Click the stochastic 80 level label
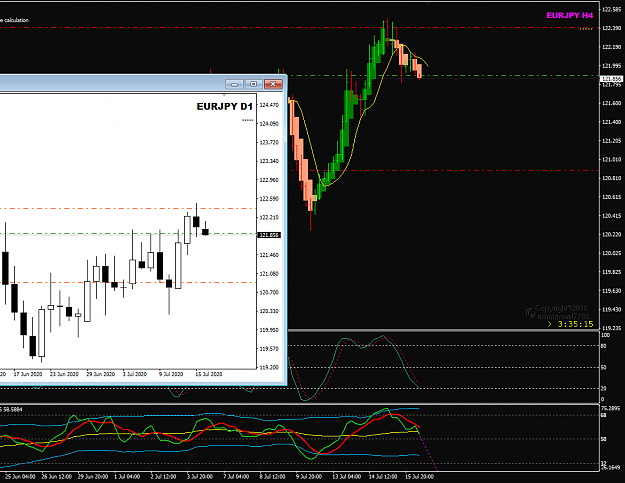 [x=604, y=346]
